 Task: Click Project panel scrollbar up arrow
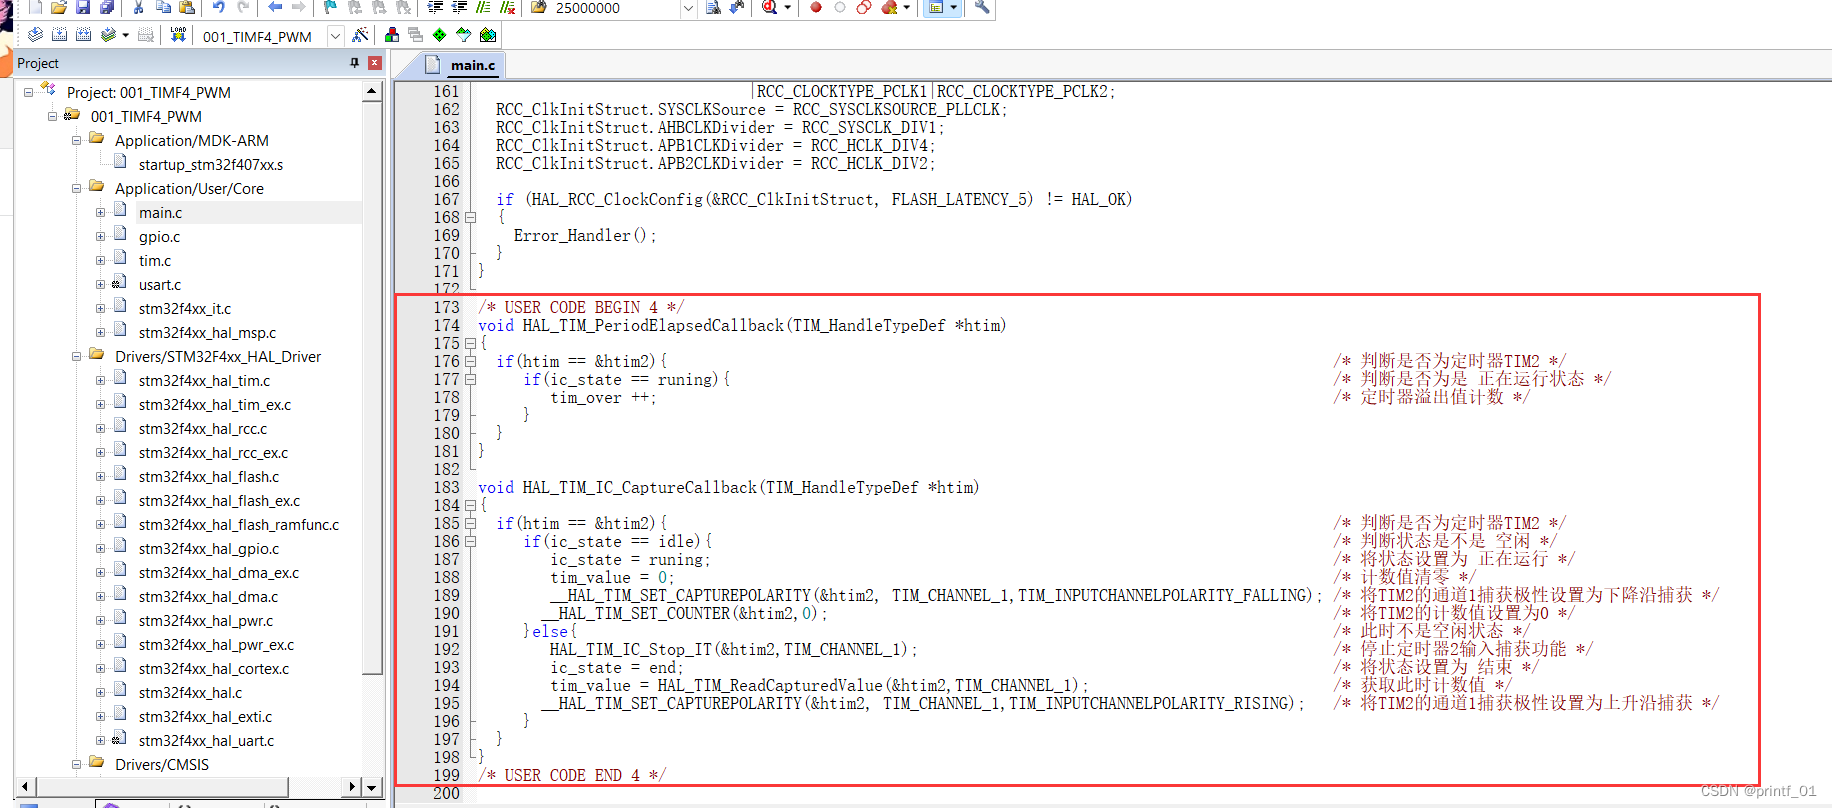(x=372, y=91)
